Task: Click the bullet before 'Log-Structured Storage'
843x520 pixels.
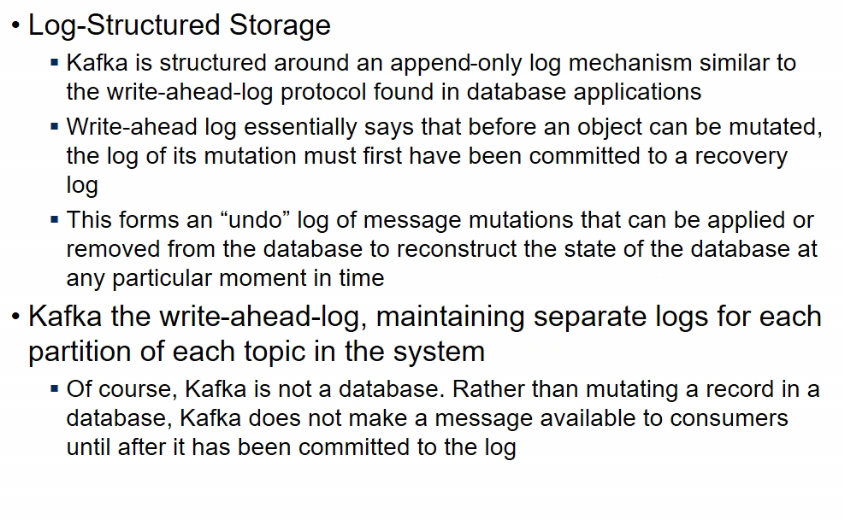Action: pos(16,25)
